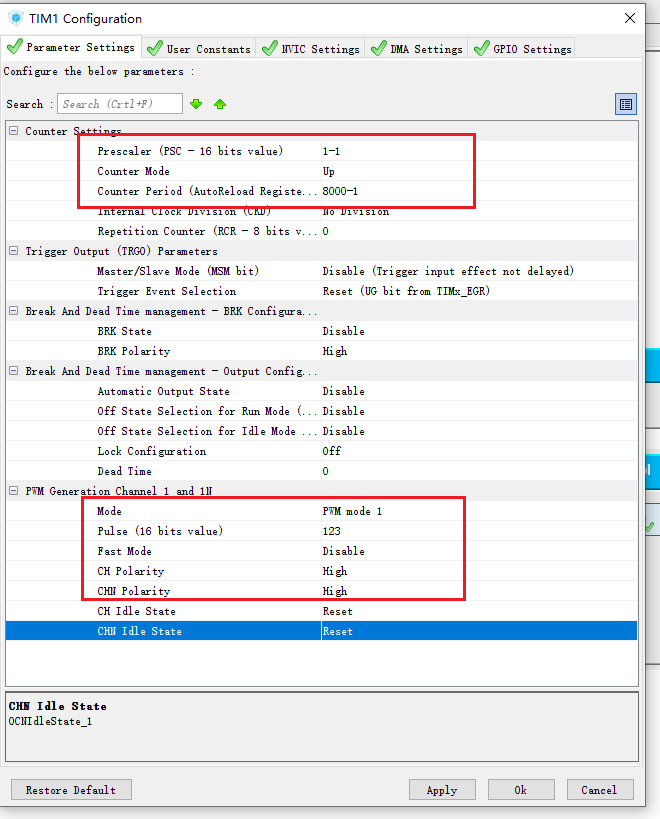Select the Pulse (16 bits value) label
This screenshot has height=819, width=660.
point(160,531)
